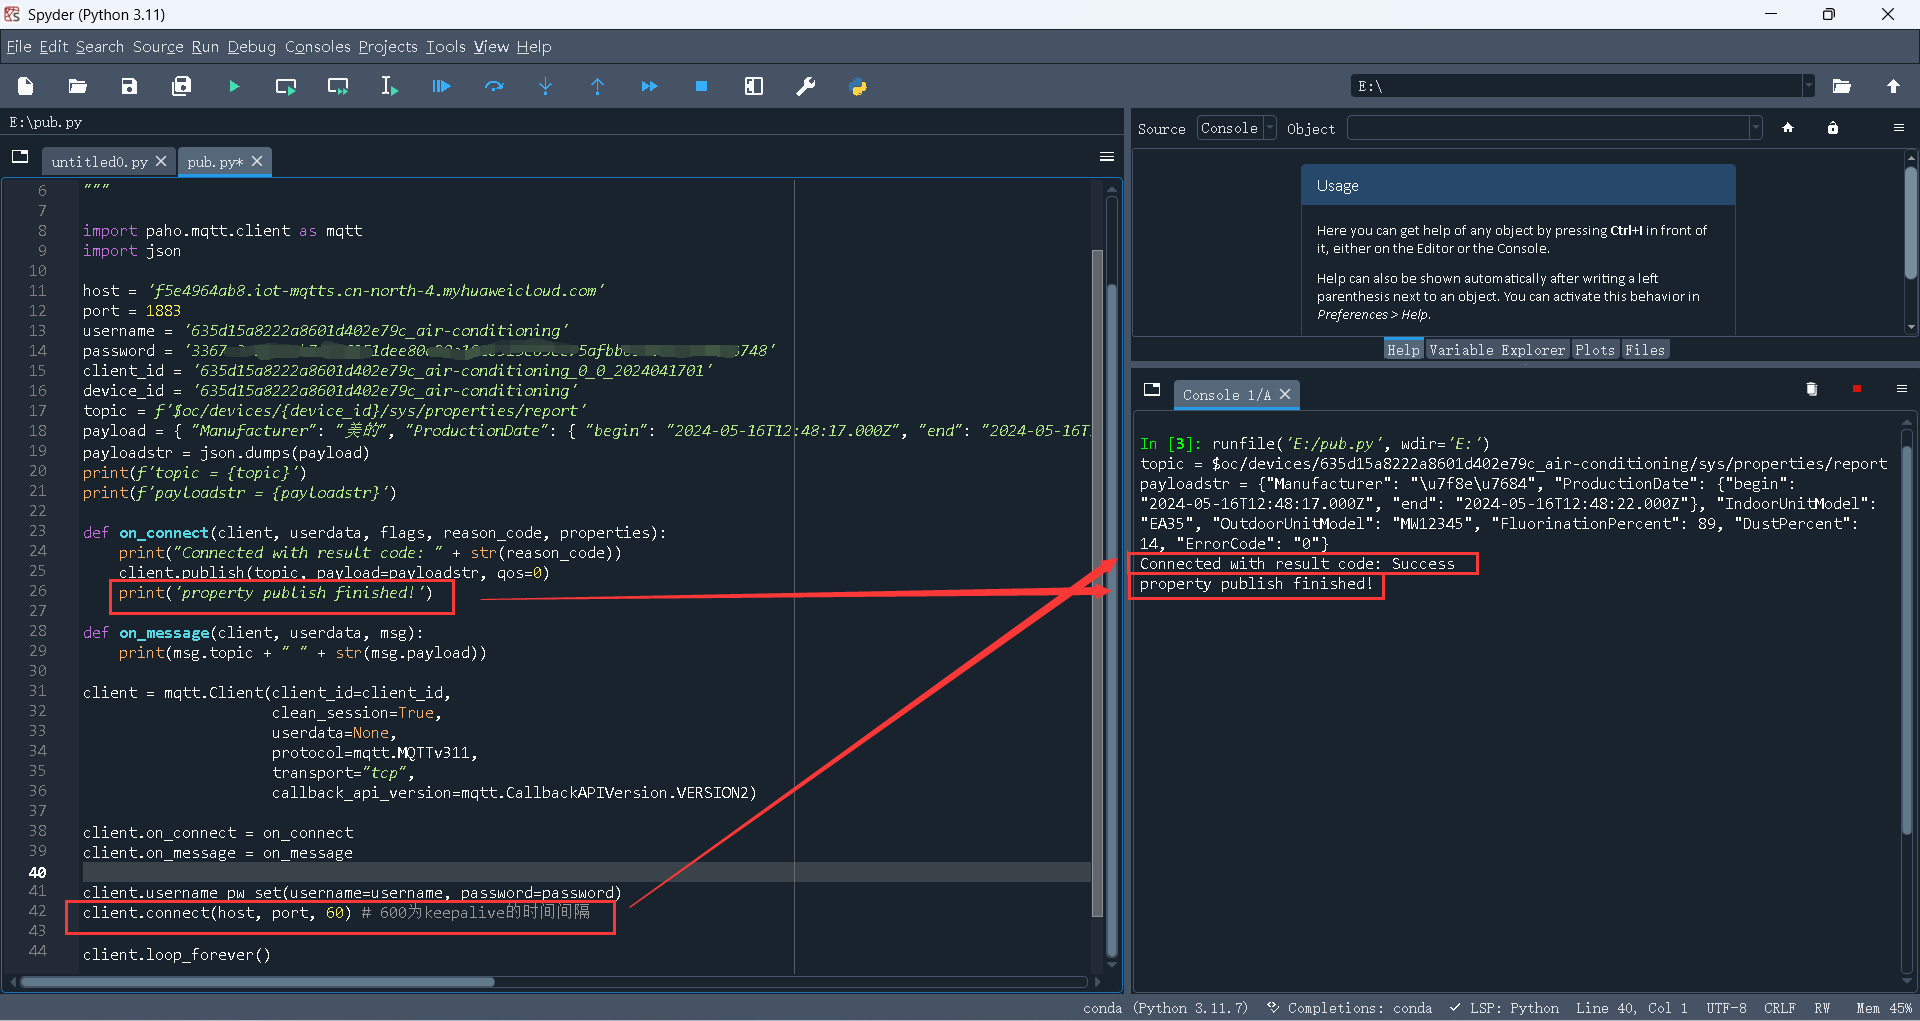This screenshot has width=1920, height=1021.
Task: Click the red interrupt kernel button
Action: pos(1856,389)
